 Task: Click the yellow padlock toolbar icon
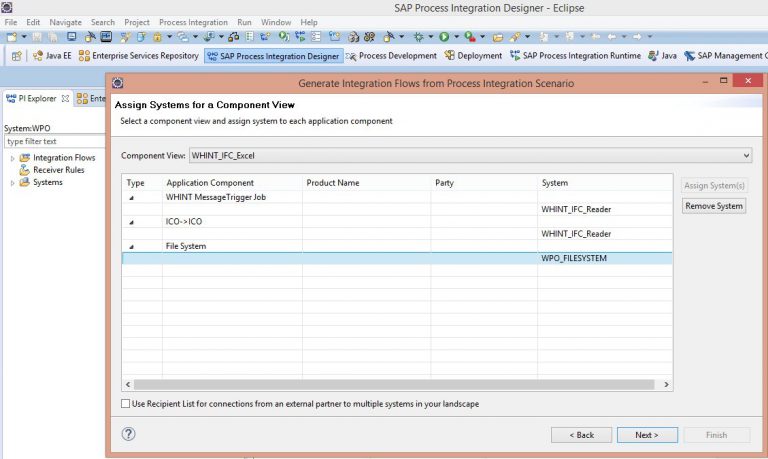(x=157, y=37)
